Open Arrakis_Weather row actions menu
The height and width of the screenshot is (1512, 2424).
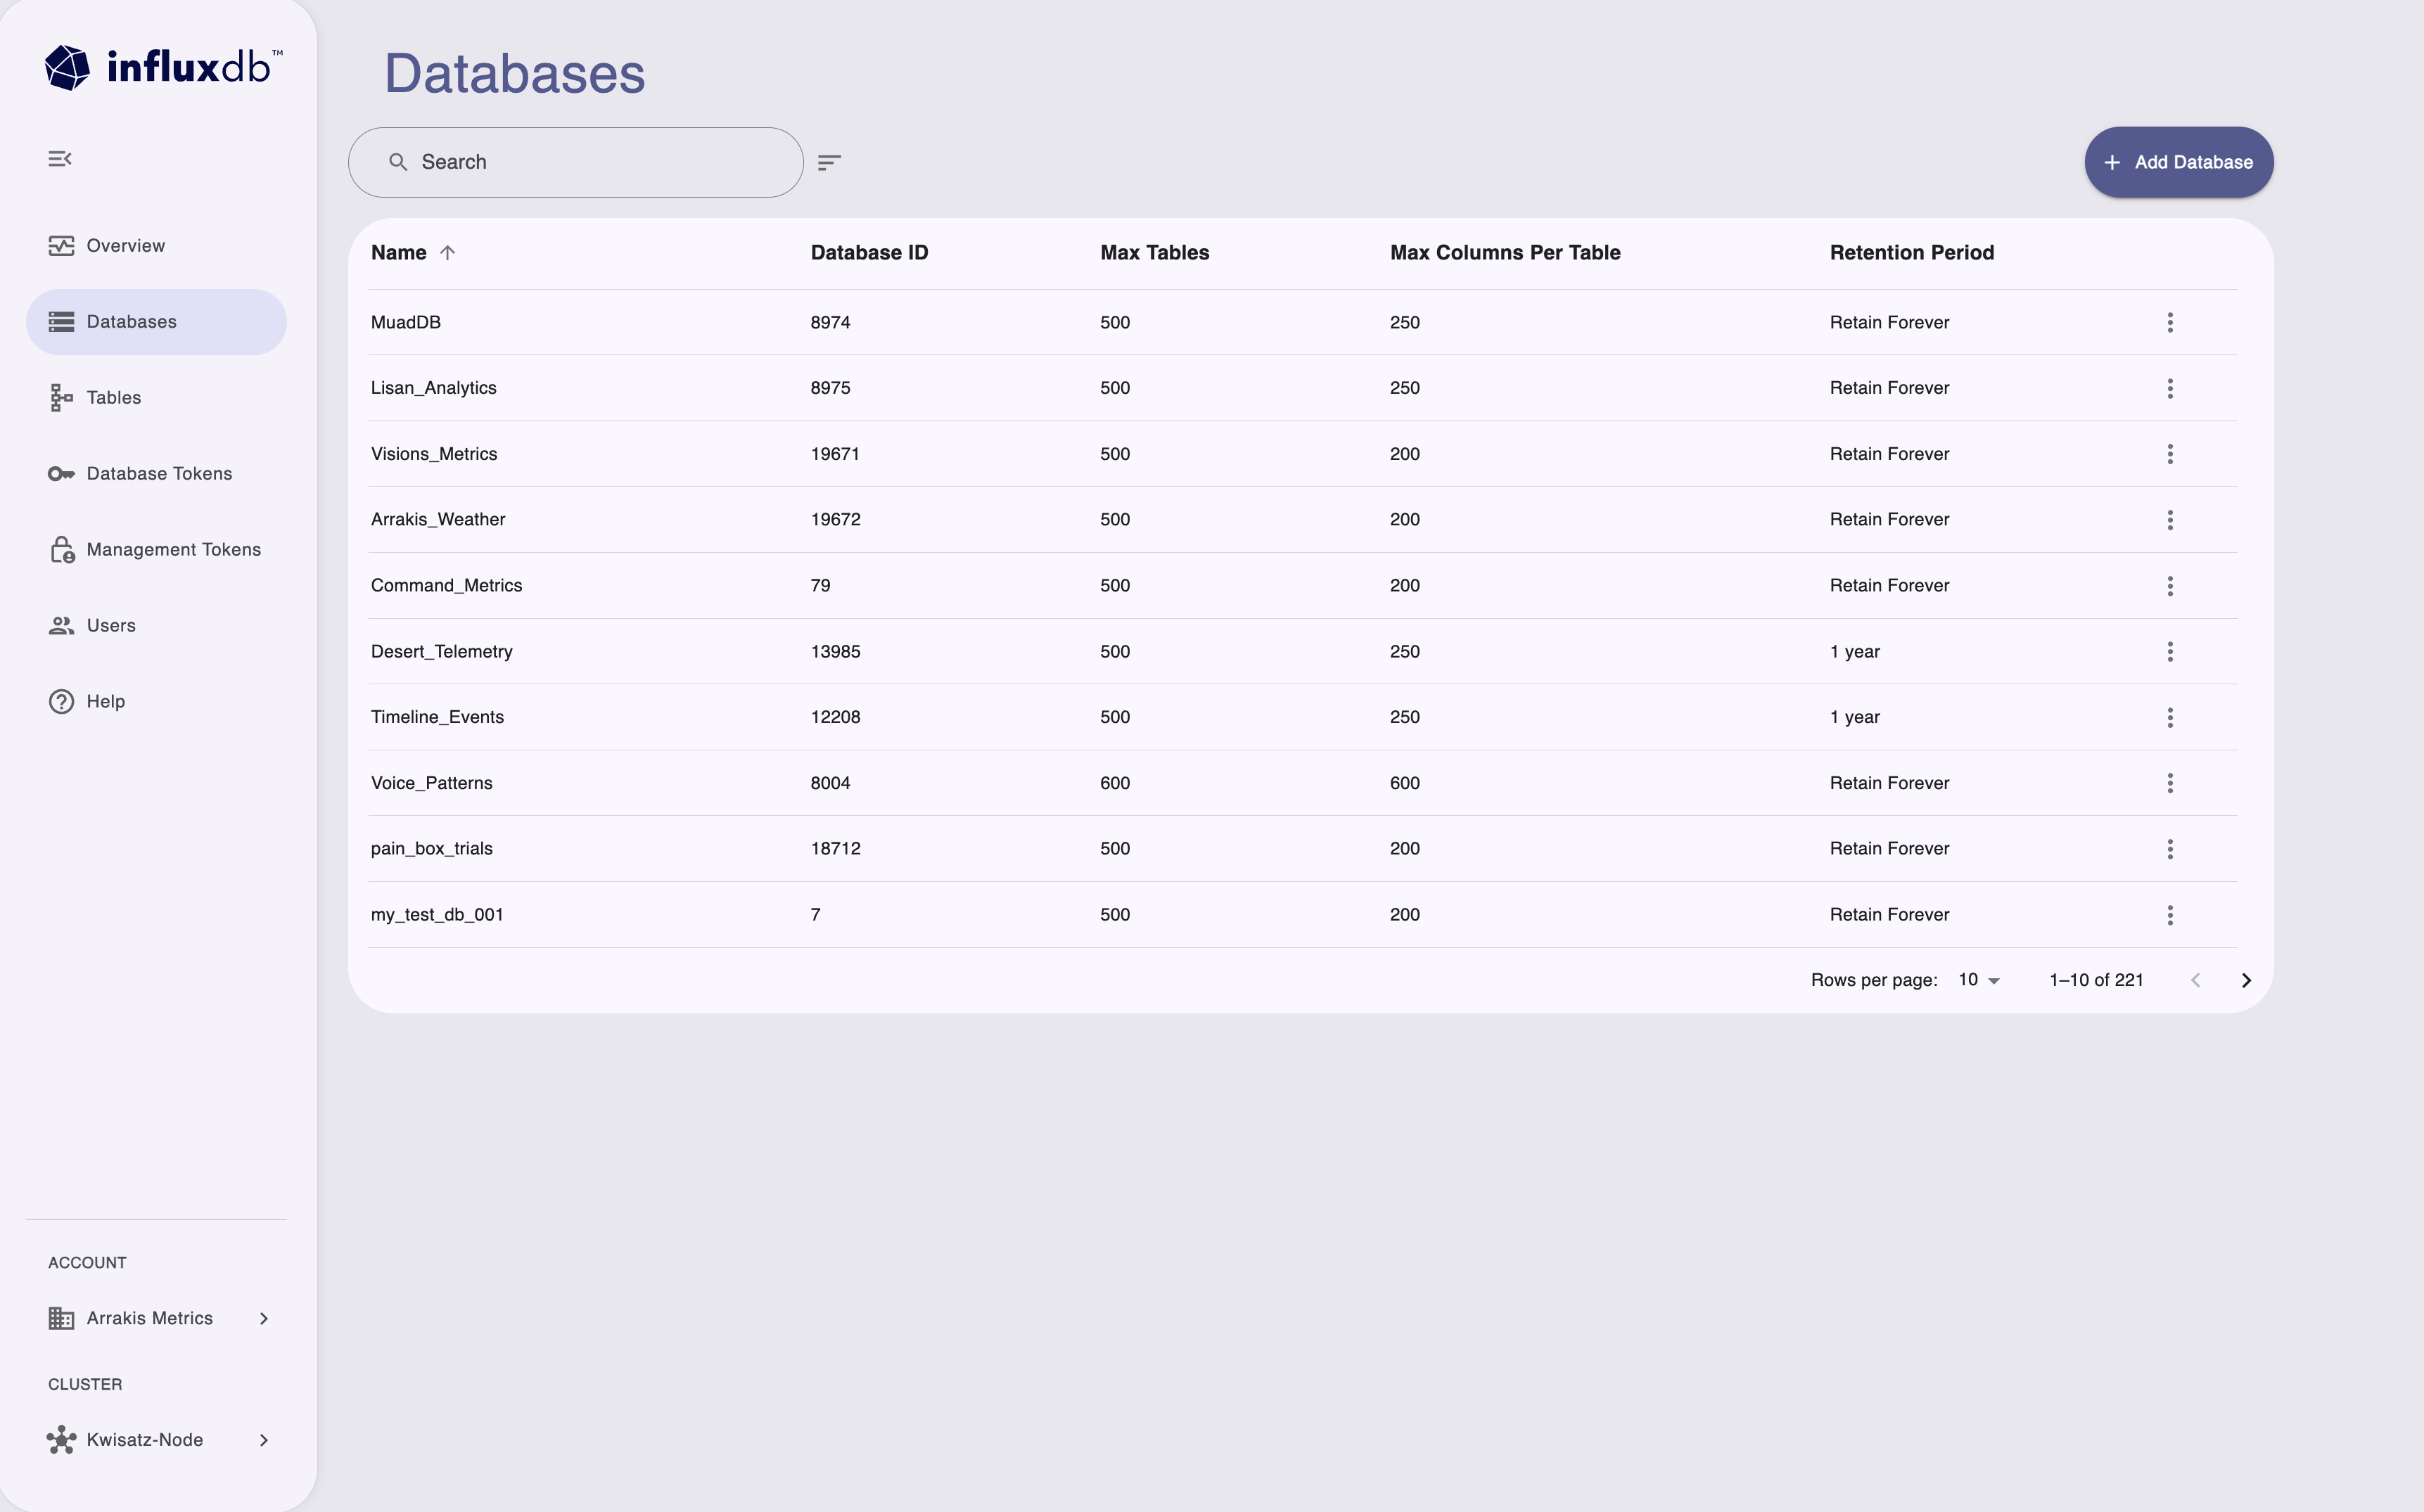pyautogui.click(x=2170, y=520)
